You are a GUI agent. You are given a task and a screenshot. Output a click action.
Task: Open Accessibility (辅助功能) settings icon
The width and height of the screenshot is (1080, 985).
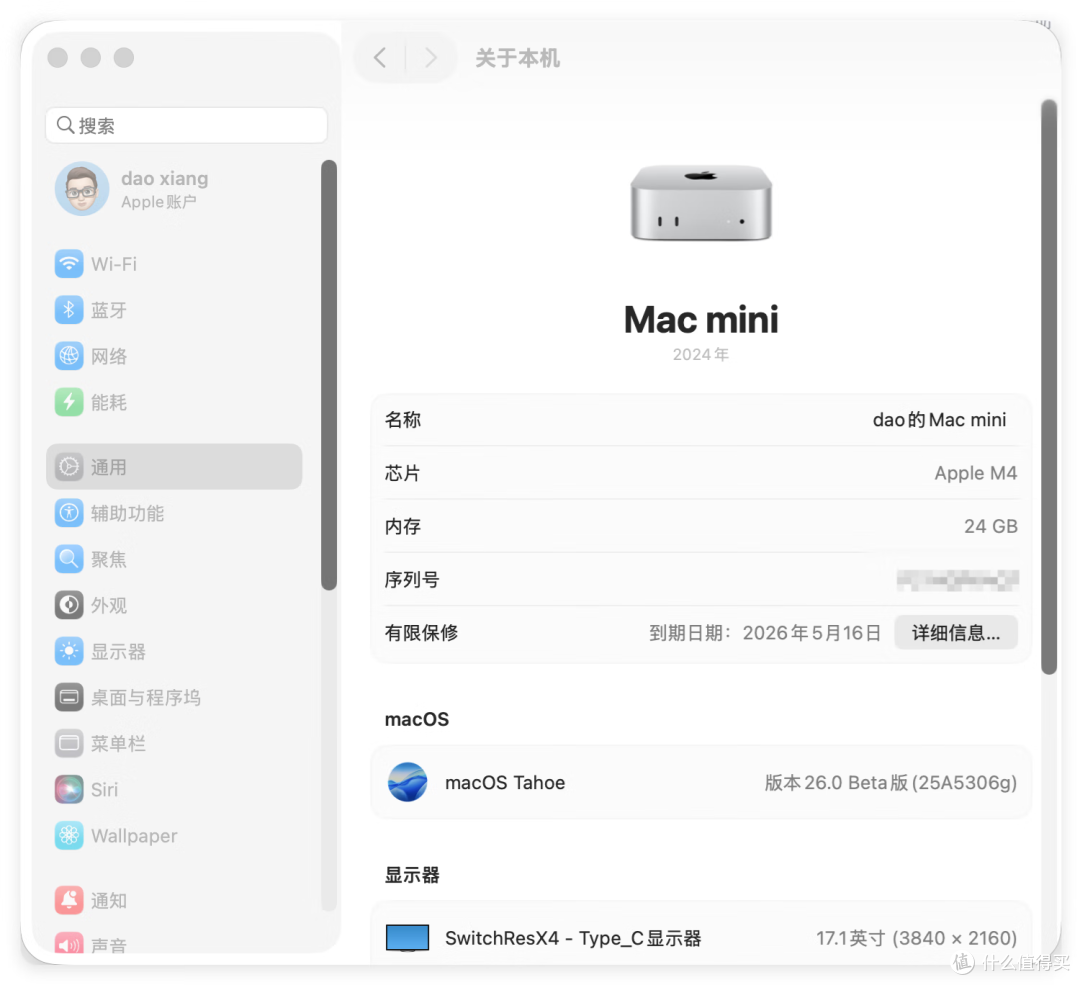tap(69, 513)
